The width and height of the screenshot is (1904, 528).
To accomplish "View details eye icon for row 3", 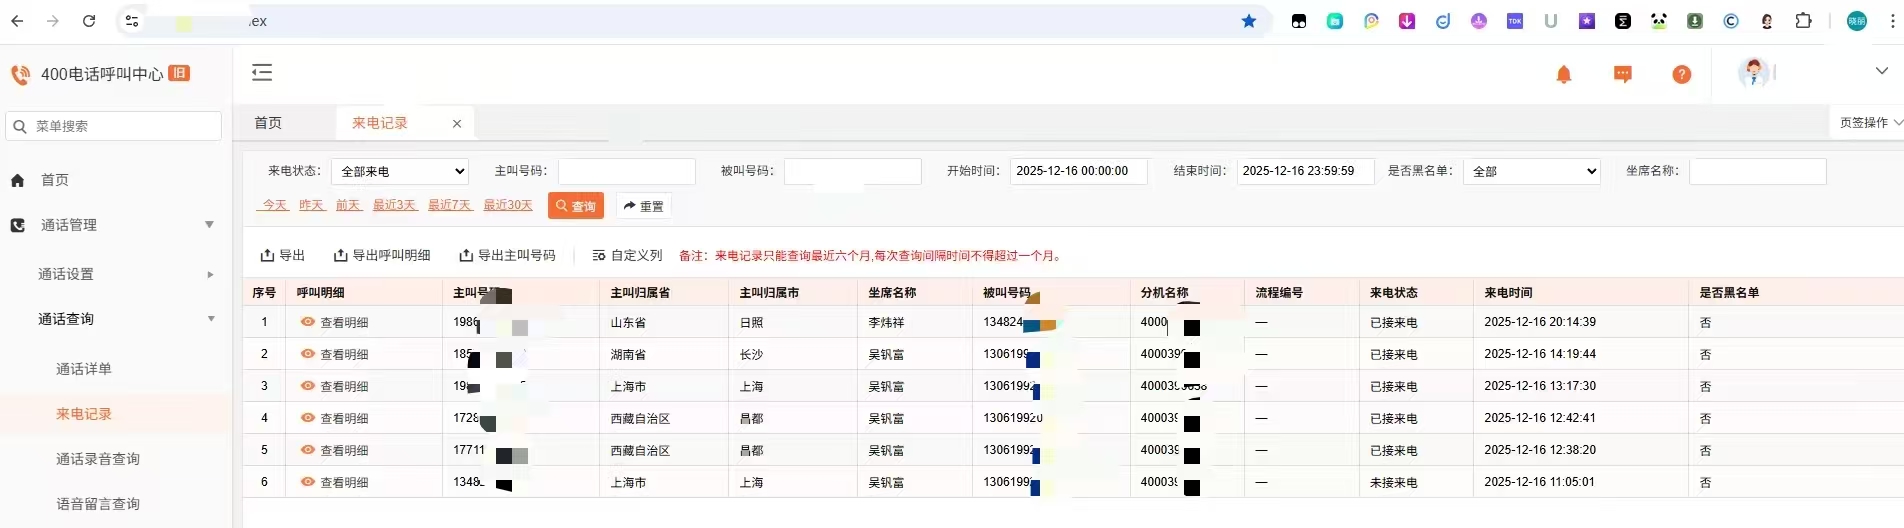I will pyautogui.click(x=308, y=386).
